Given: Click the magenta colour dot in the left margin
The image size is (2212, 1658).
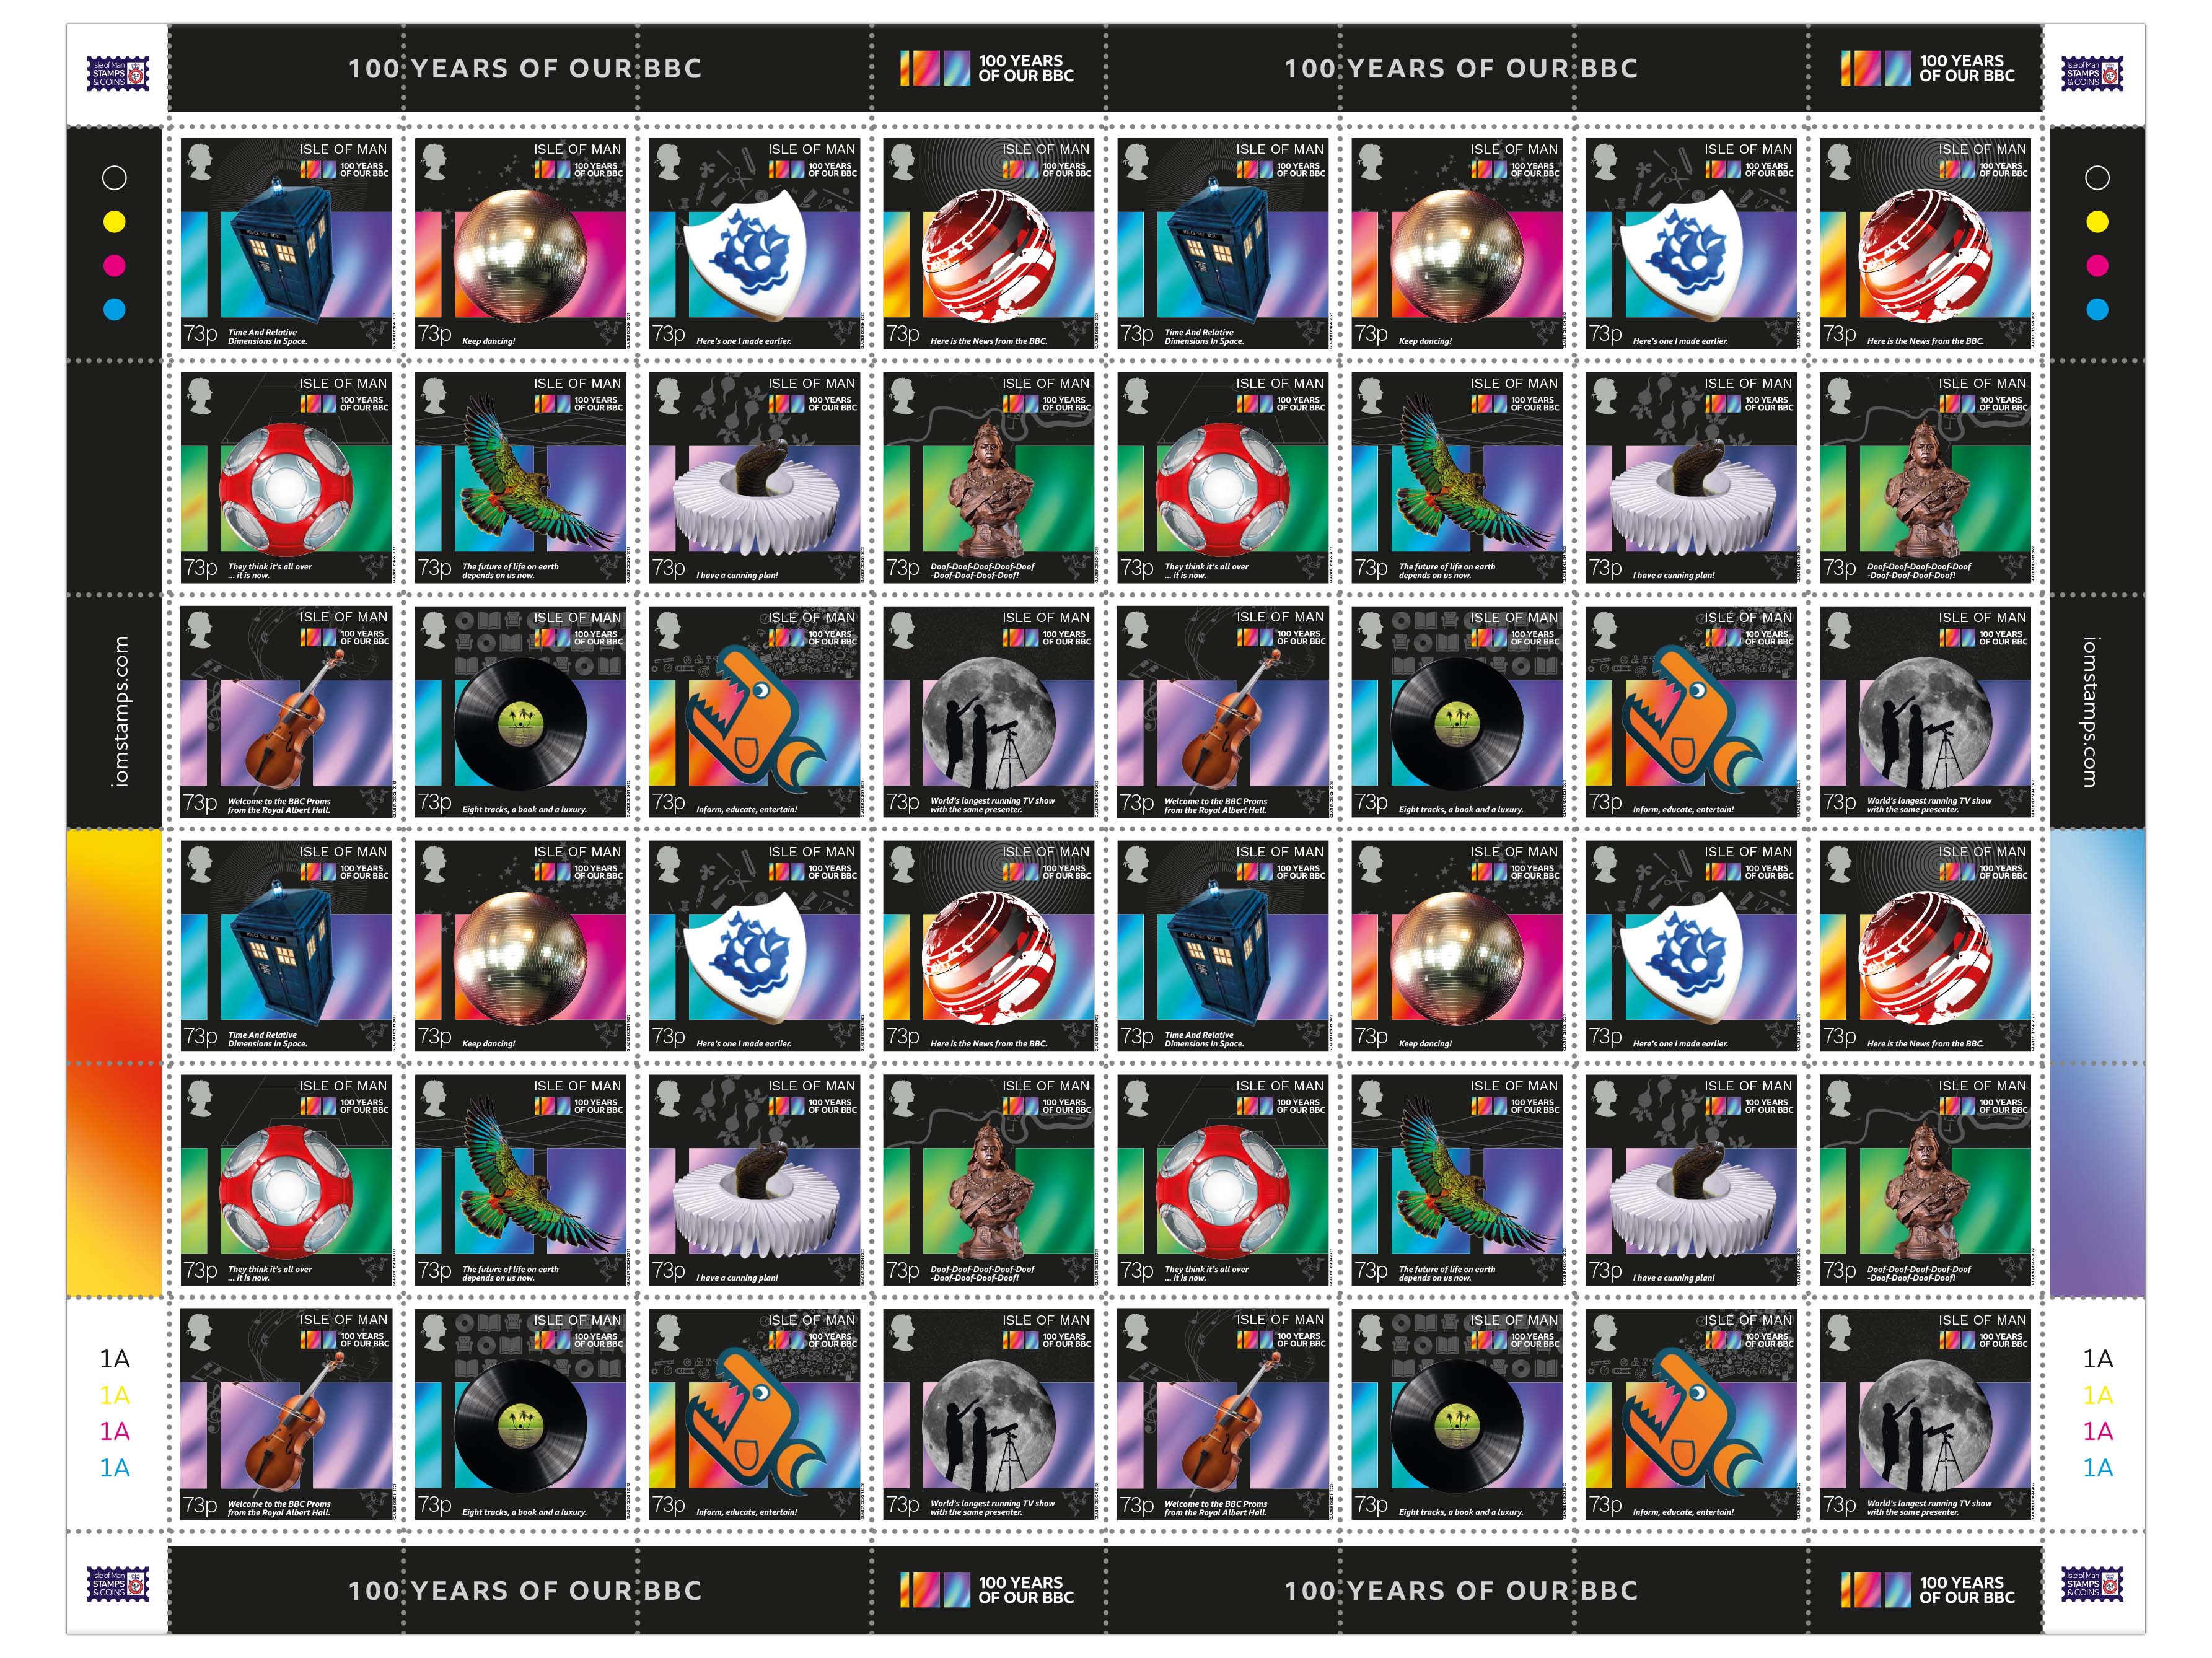Looking at the screenshot, I should 115,265.
